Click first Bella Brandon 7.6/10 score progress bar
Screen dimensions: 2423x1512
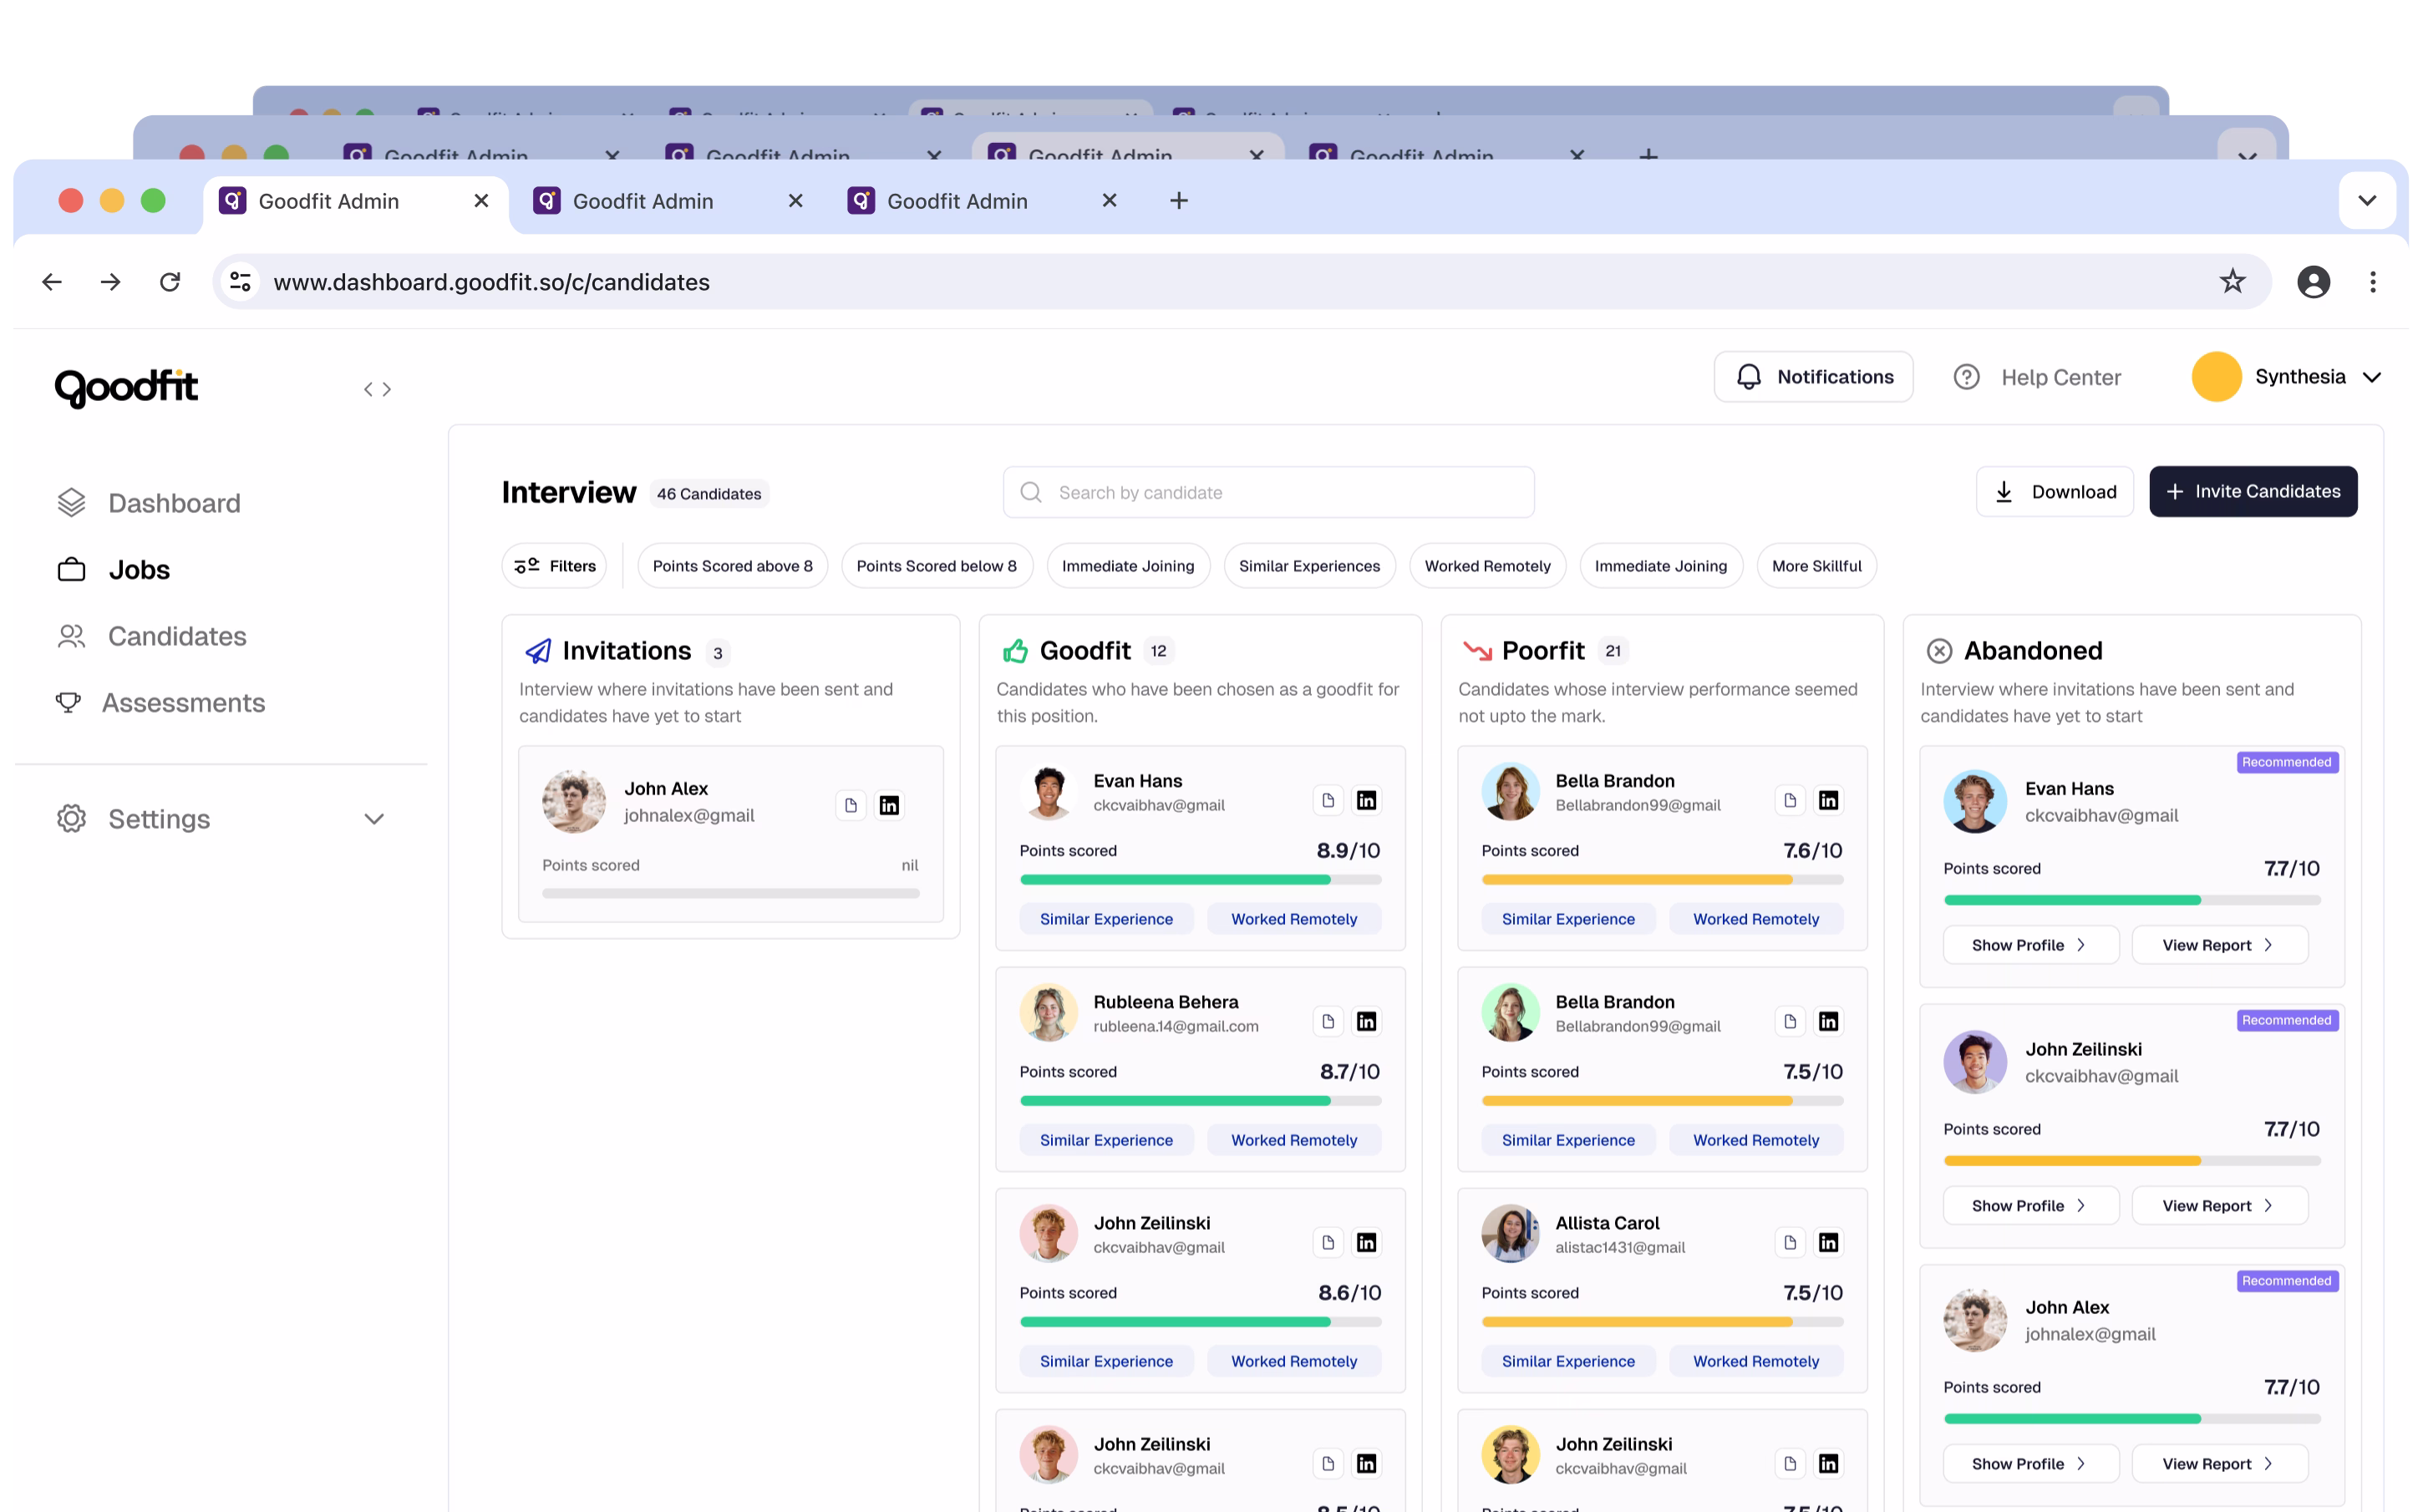[1662, 880]
